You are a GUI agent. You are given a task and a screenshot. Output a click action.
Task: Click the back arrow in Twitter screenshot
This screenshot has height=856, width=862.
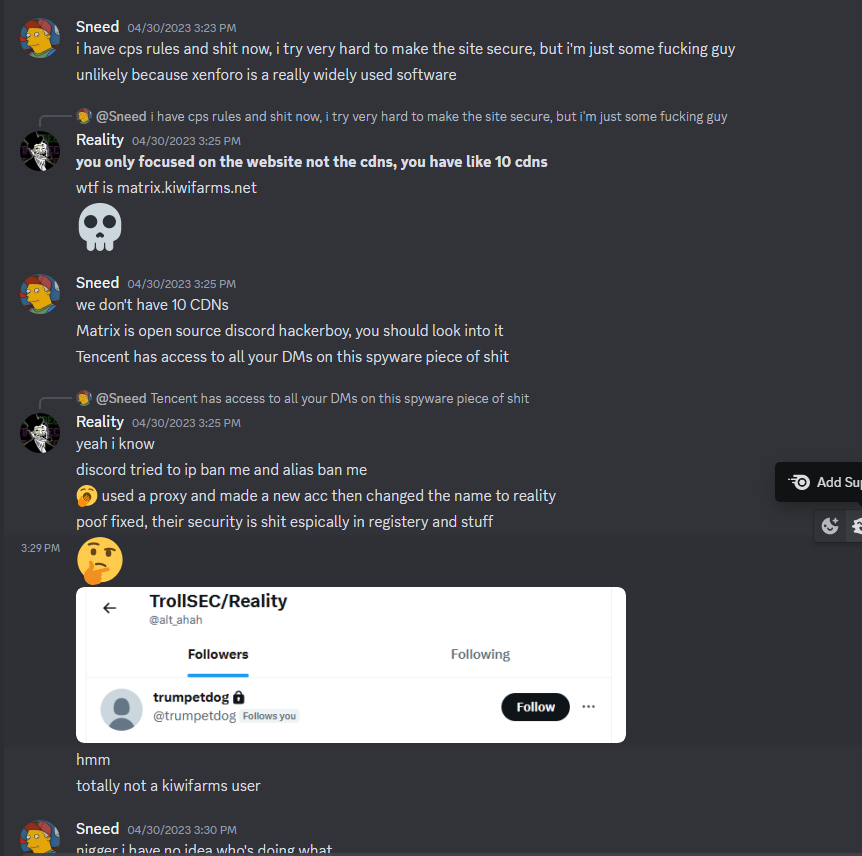click(x=110, y=608)
